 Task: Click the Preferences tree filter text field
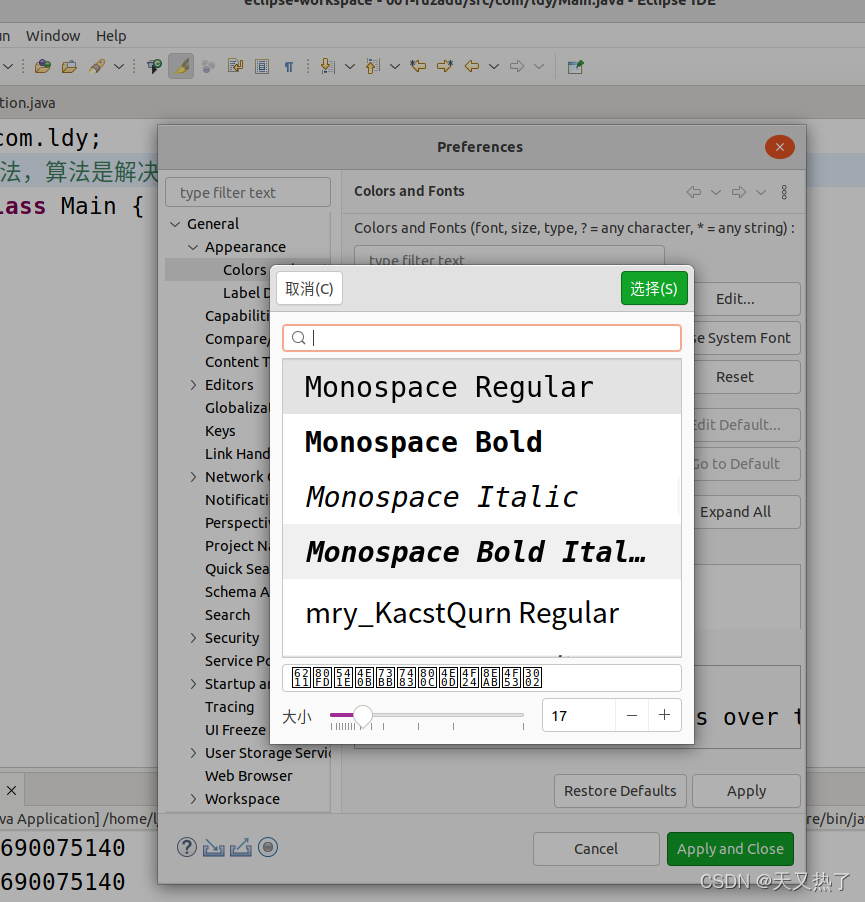tap(248, 193)
